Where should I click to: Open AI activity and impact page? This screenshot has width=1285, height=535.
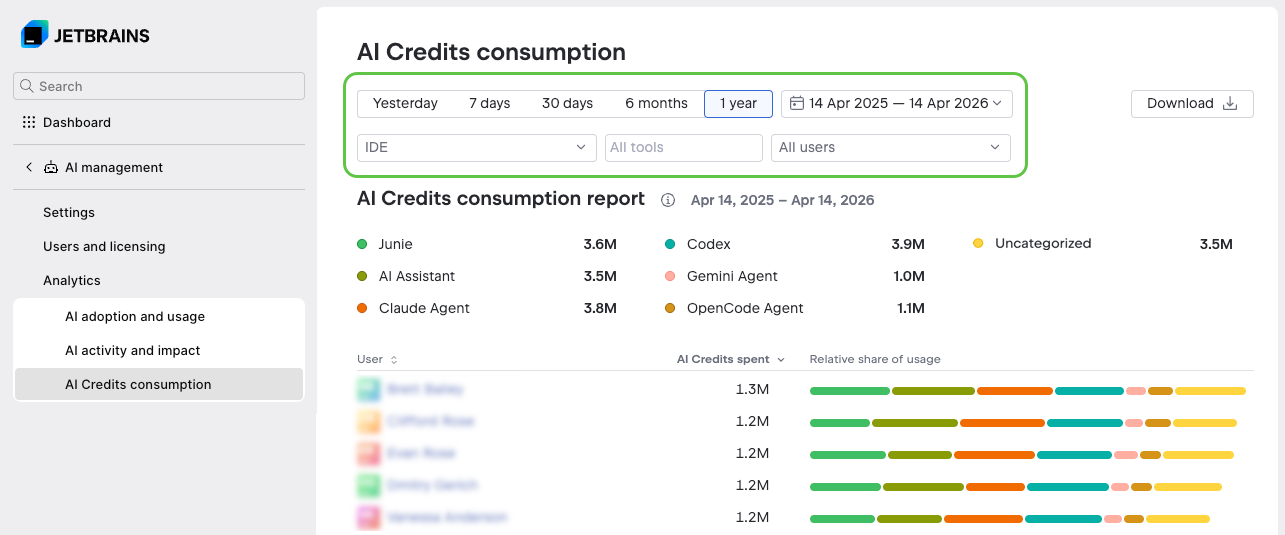tap(133, 350)
